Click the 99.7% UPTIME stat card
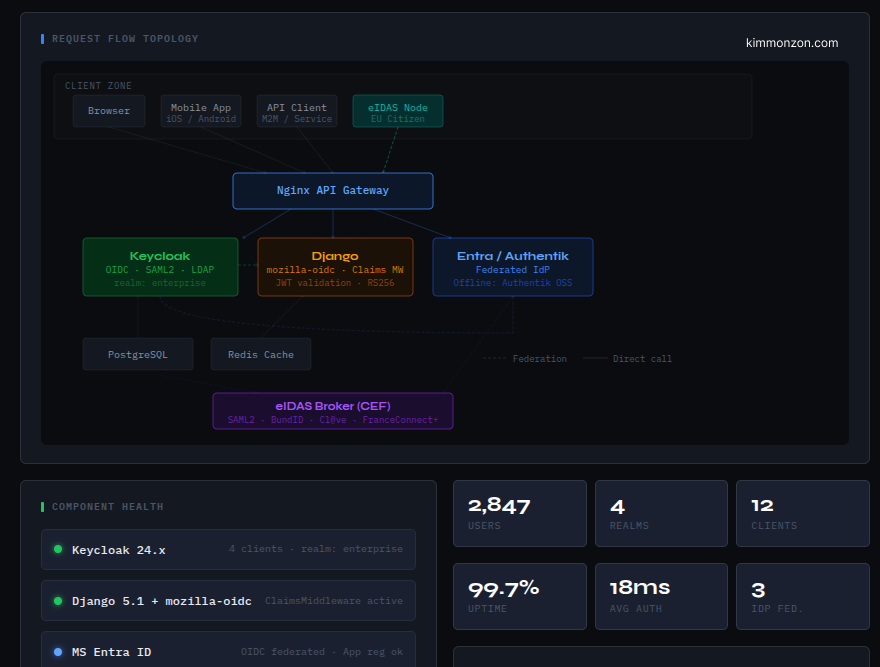The height and width of the screenshot is (667, 880). click(x=520, y=596)
